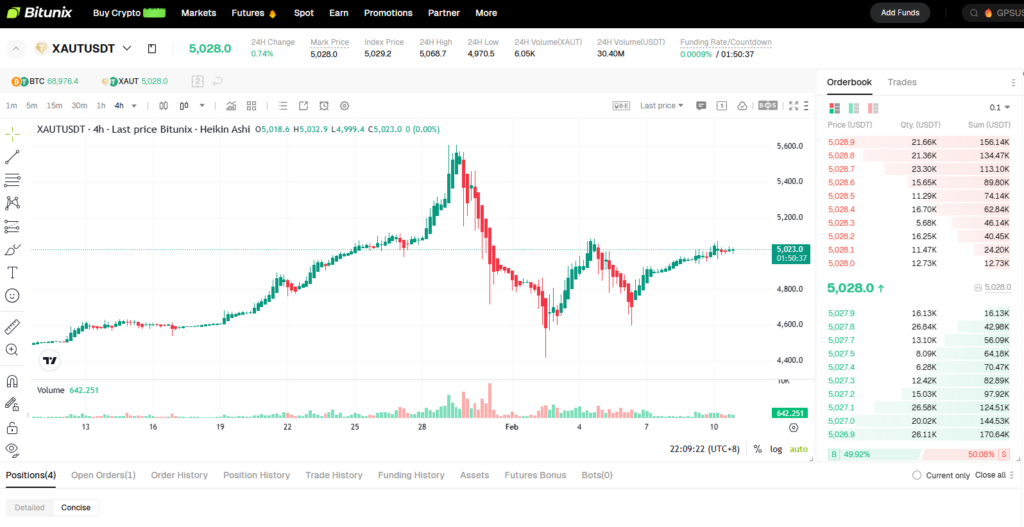Screen dimensions: 1024x527
Task: Open the Last price dropdown
Action: [662, 106]
